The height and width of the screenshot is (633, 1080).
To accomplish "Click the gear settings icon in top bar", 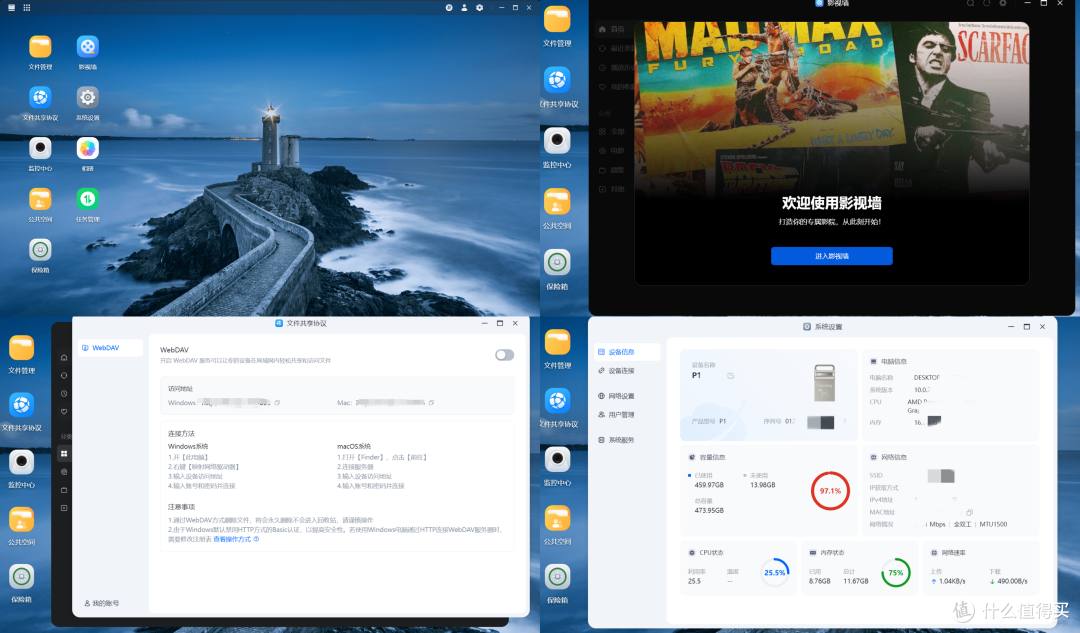I will click(479, 8).
